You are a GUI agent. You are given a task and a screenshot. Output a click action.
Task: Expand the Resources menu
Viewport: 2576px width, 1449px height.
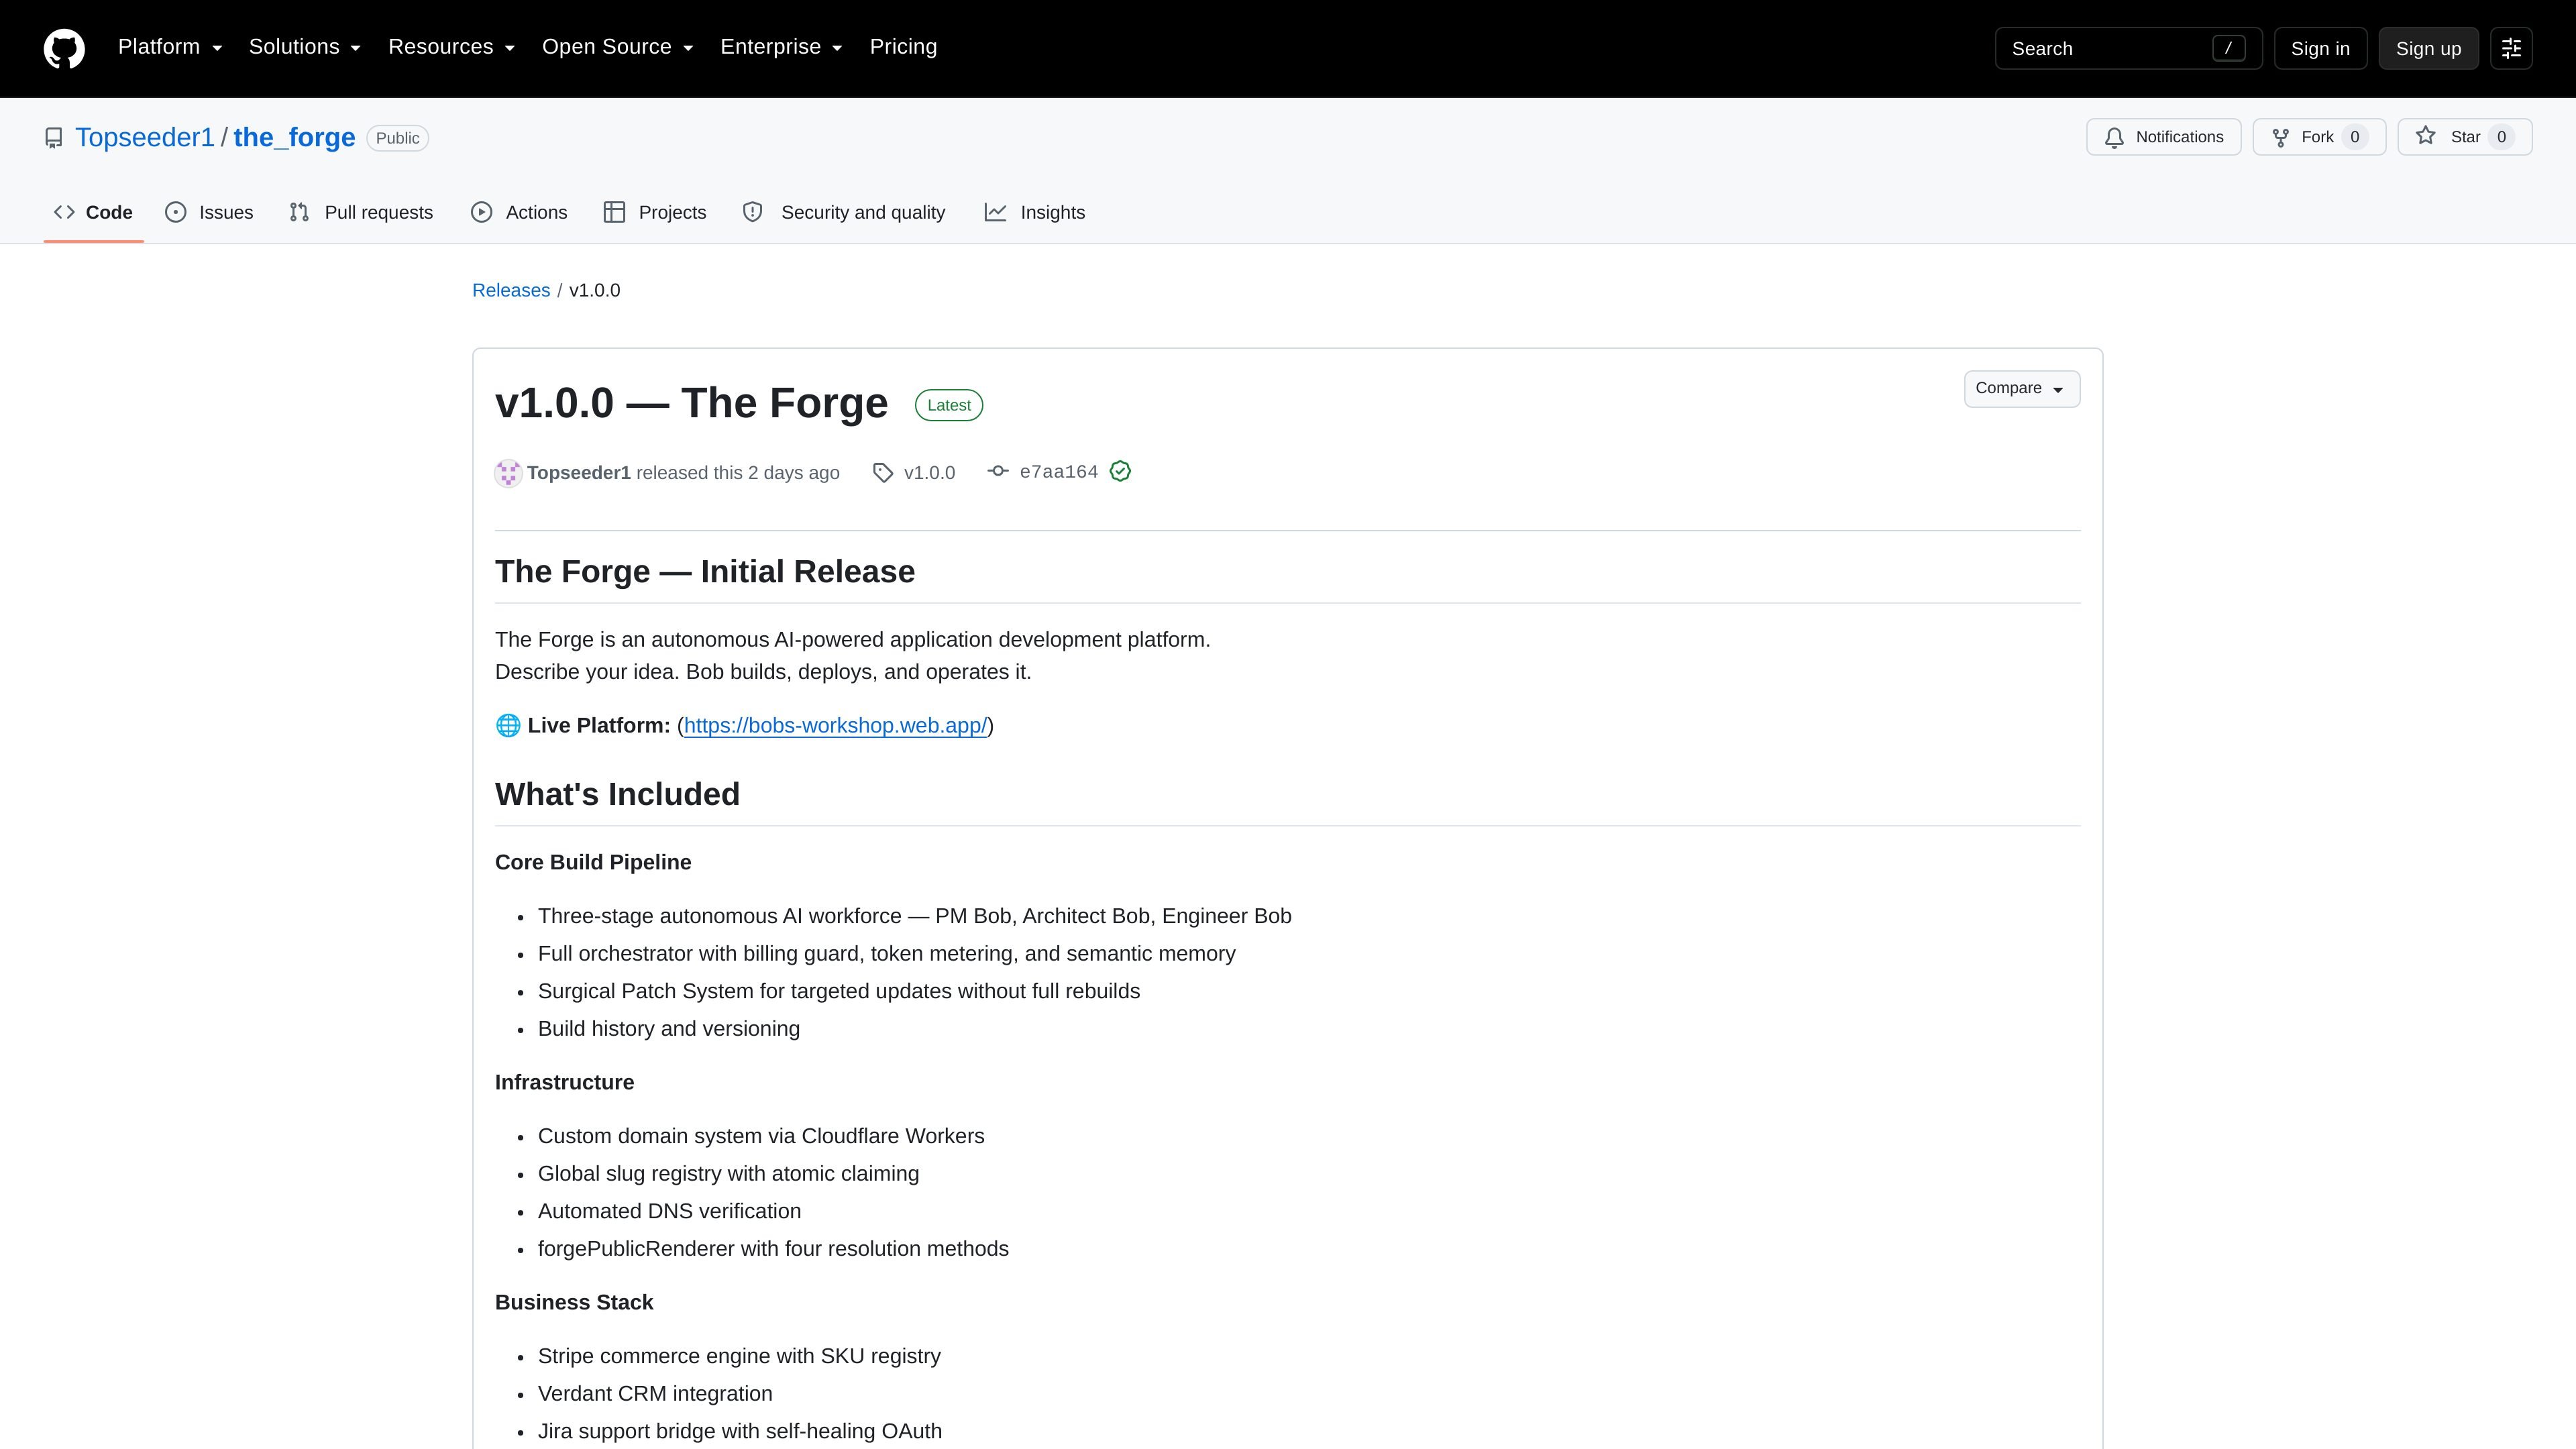(452, 47)
